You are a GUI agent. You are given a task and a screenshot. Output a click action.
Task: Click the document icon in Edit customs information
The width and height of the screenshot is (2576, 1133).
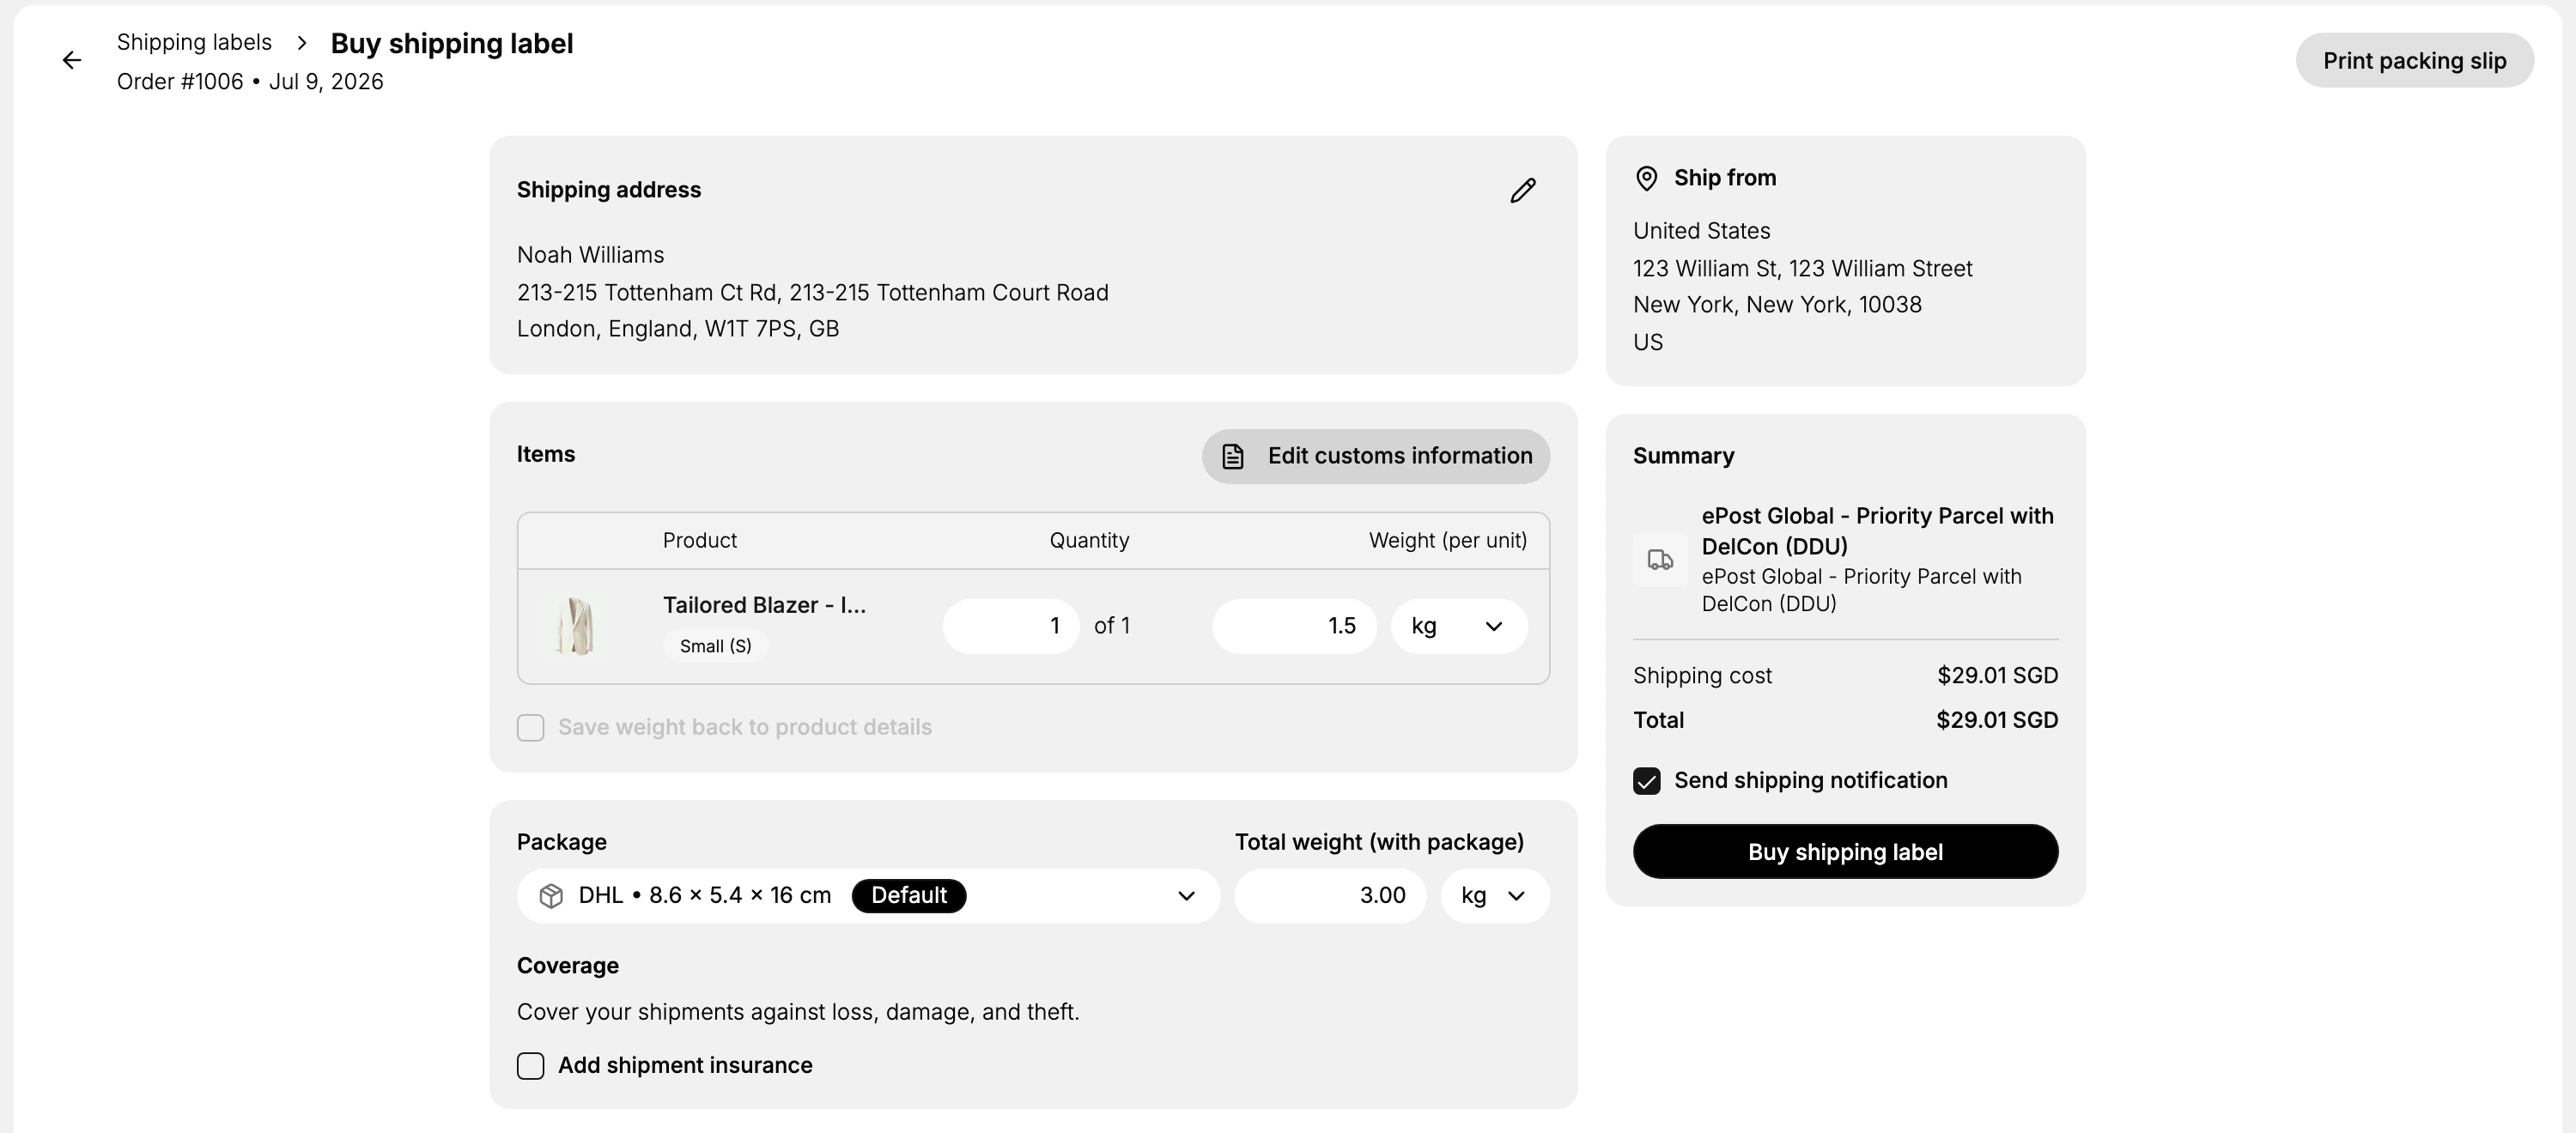click(x=1233, y=457)
